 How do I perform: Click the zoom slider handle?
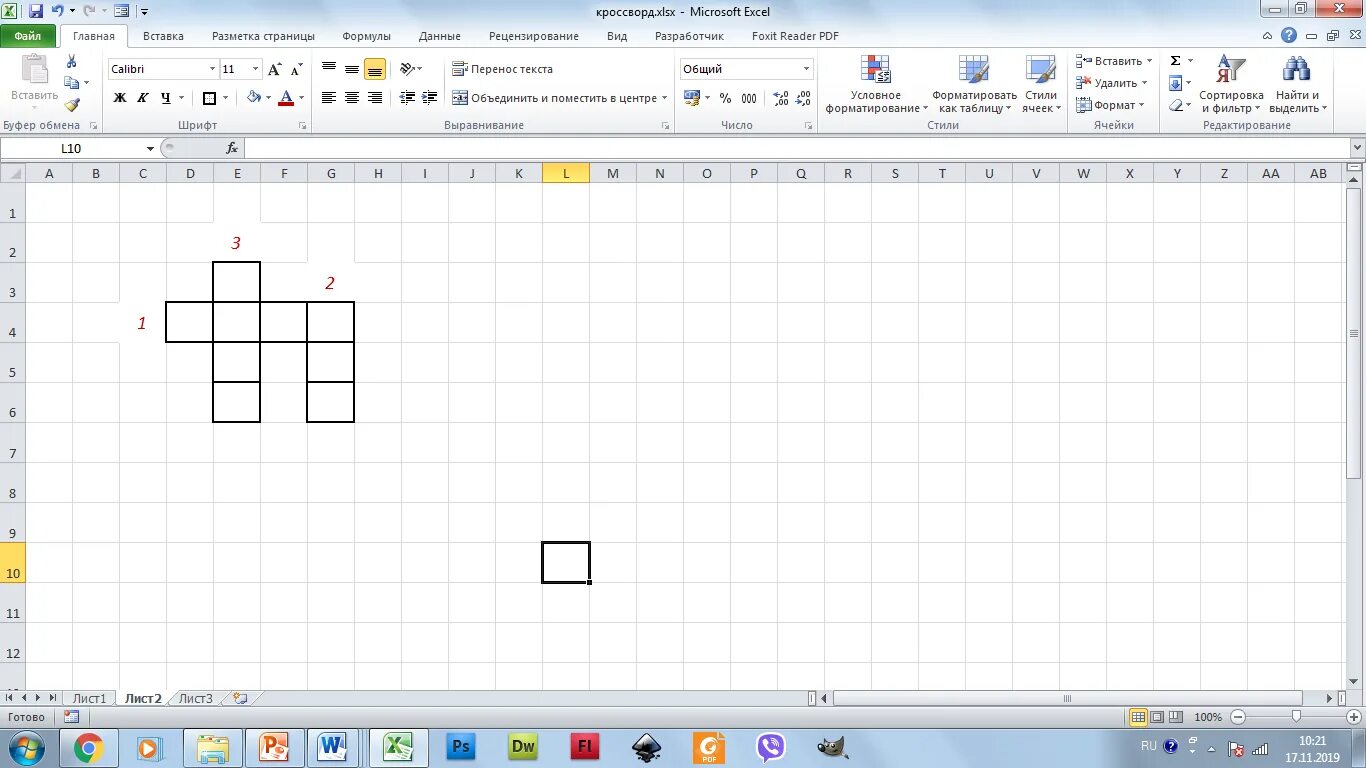tap(1296, 717)
